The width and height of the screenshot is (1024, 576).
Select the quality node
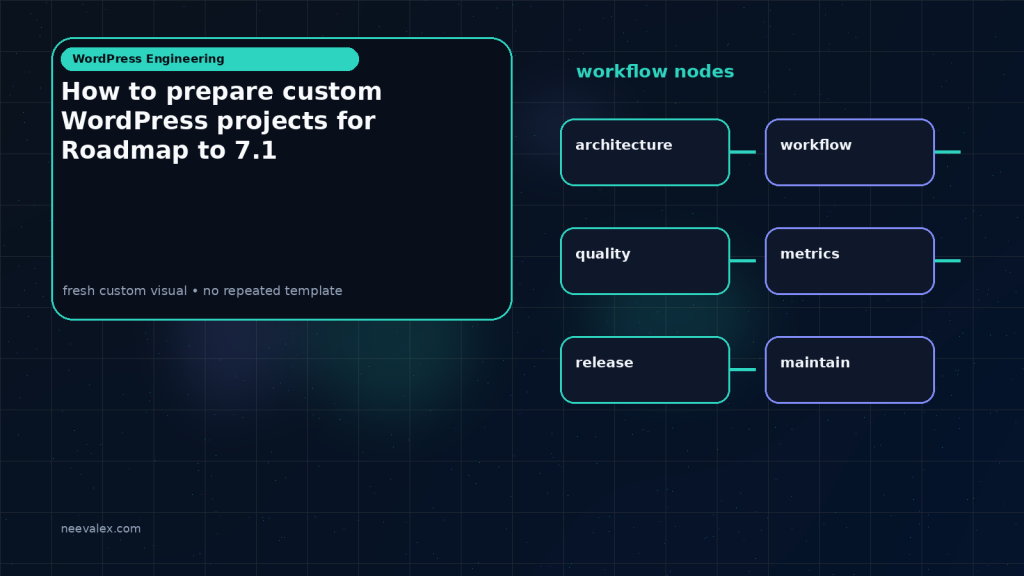pyautogui.click(x=645, y=261)
